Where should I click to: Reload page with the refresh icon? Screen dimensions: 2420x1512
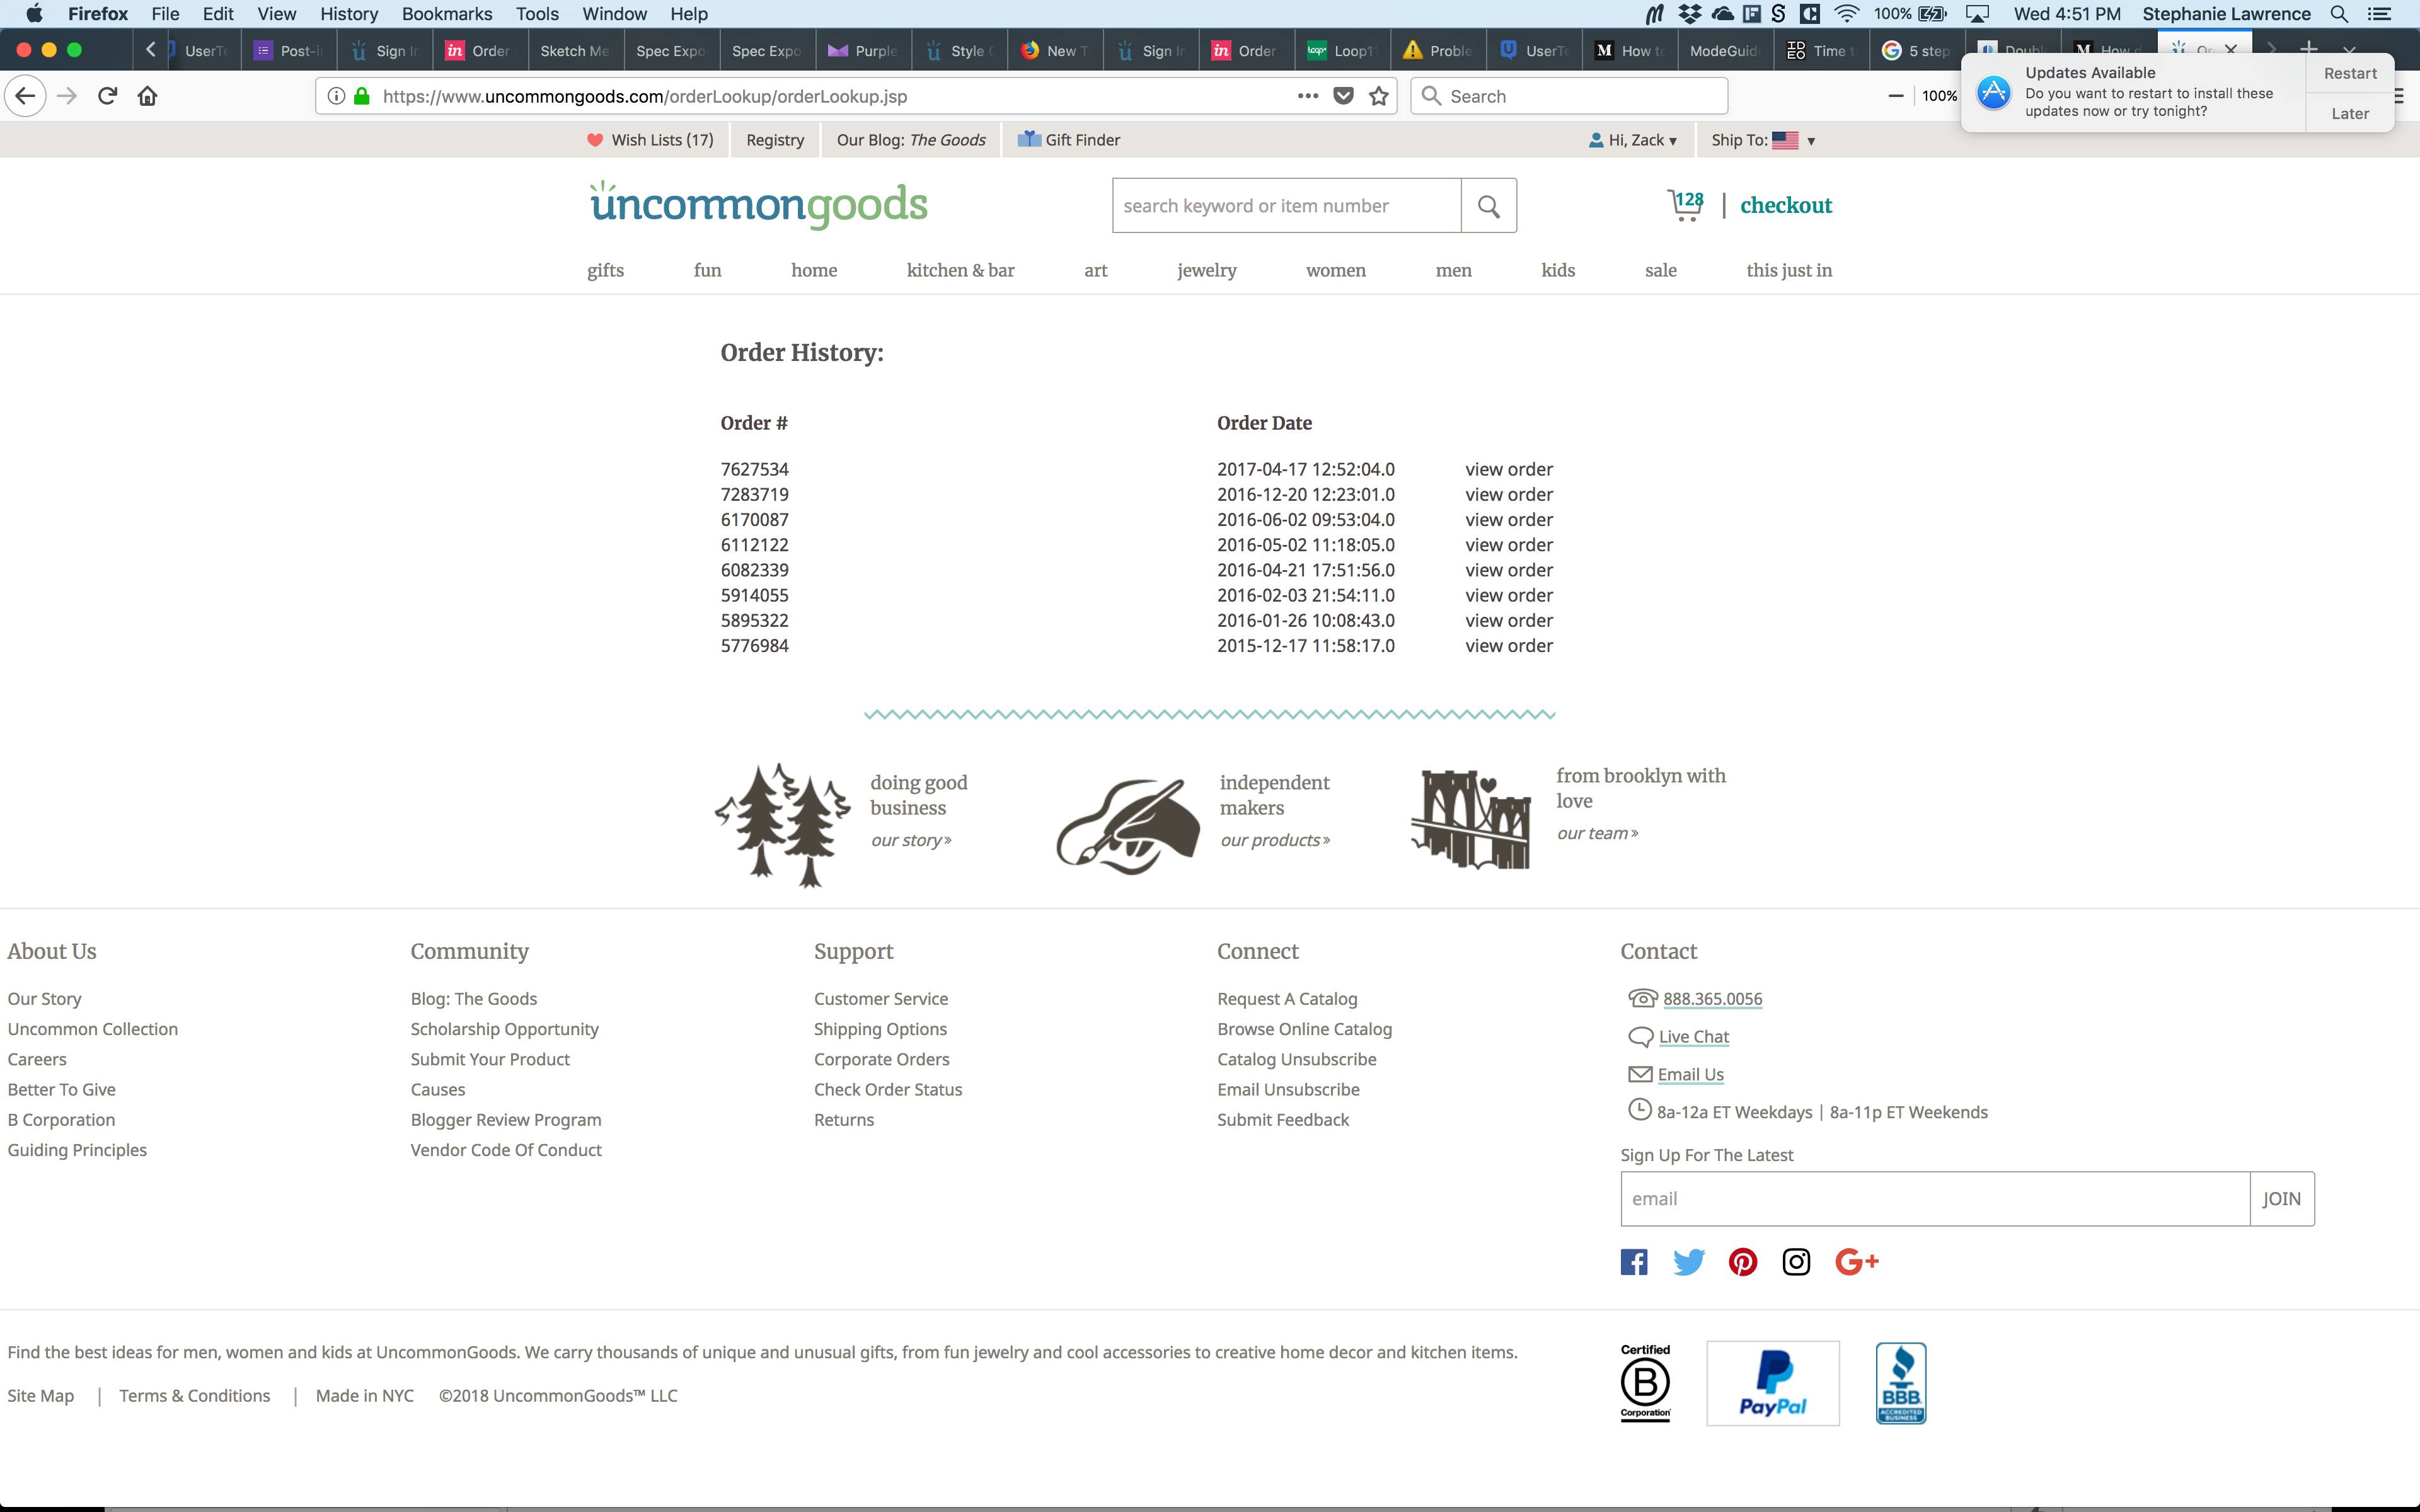click(x=107, y=96)
